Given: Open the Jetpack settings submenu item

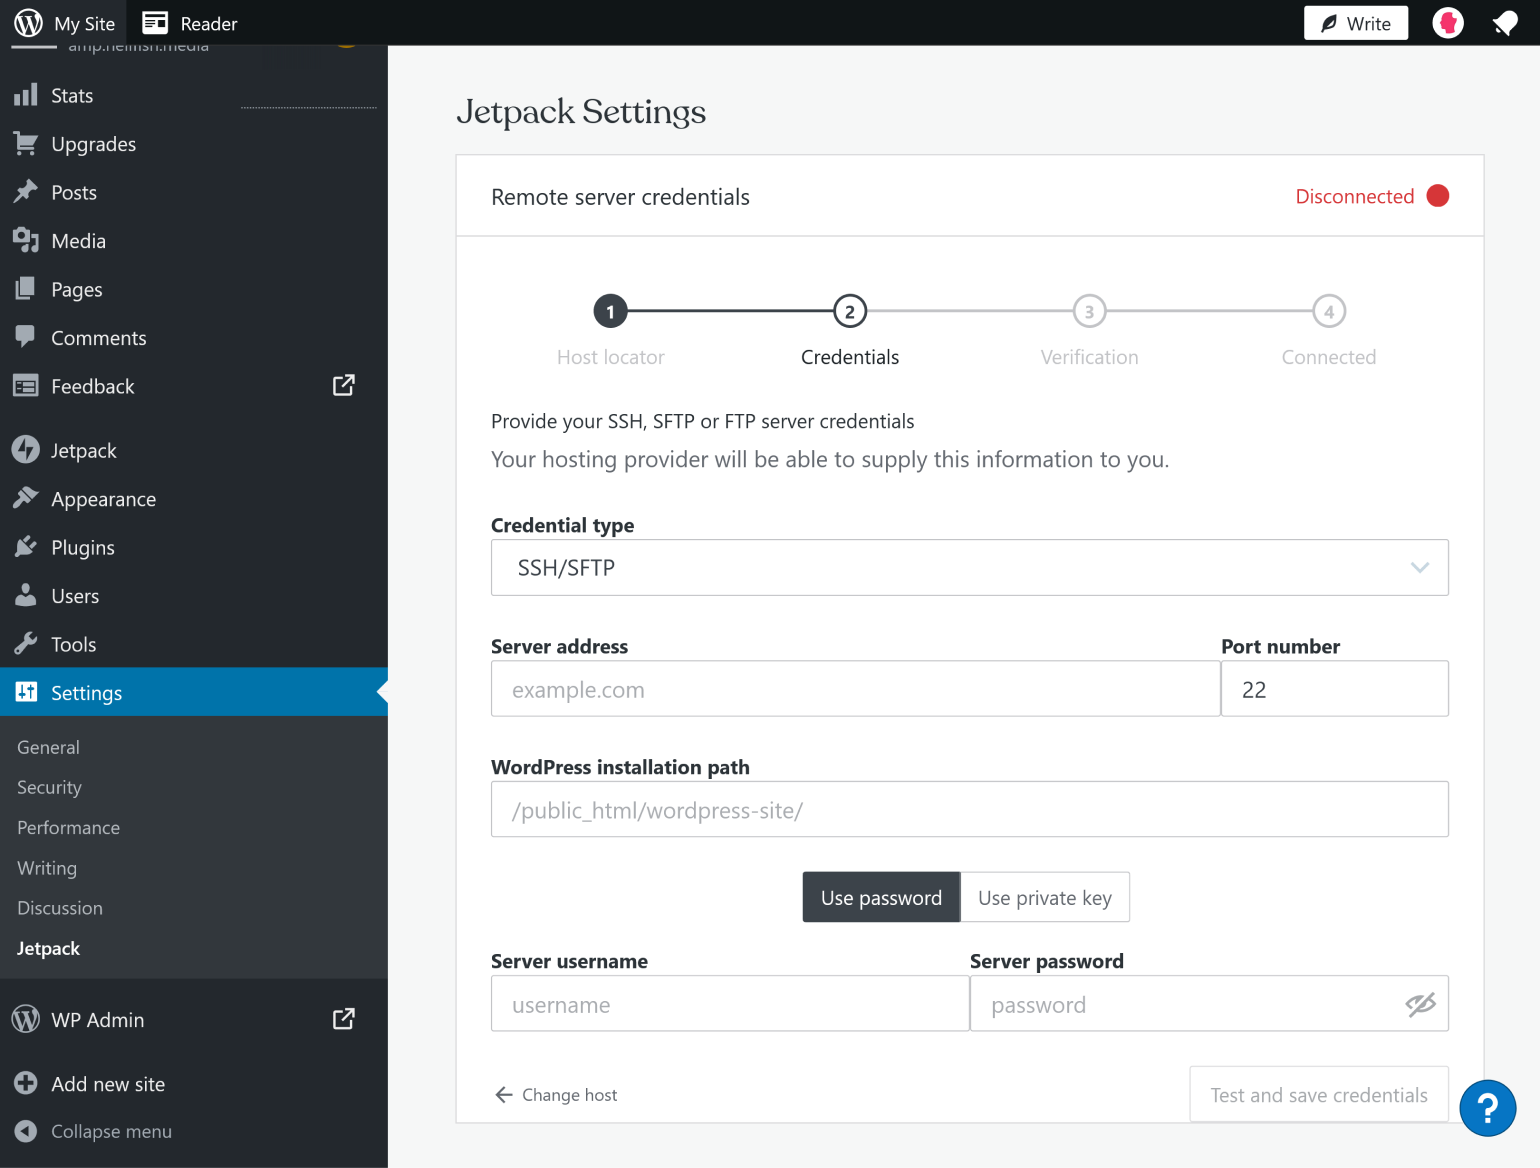Looking at the screenshot, I should (48, 948).
